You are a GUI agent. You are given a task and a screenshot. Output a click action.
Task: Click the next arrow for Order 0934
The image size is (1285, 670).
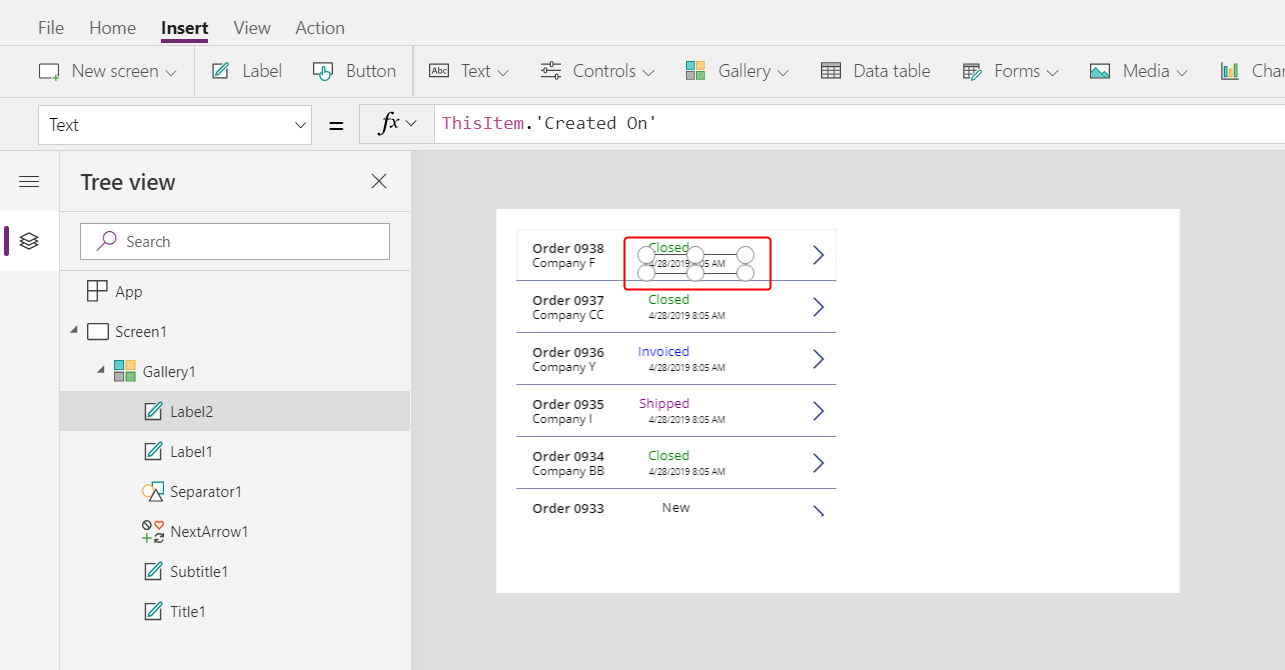coord(818,463)
